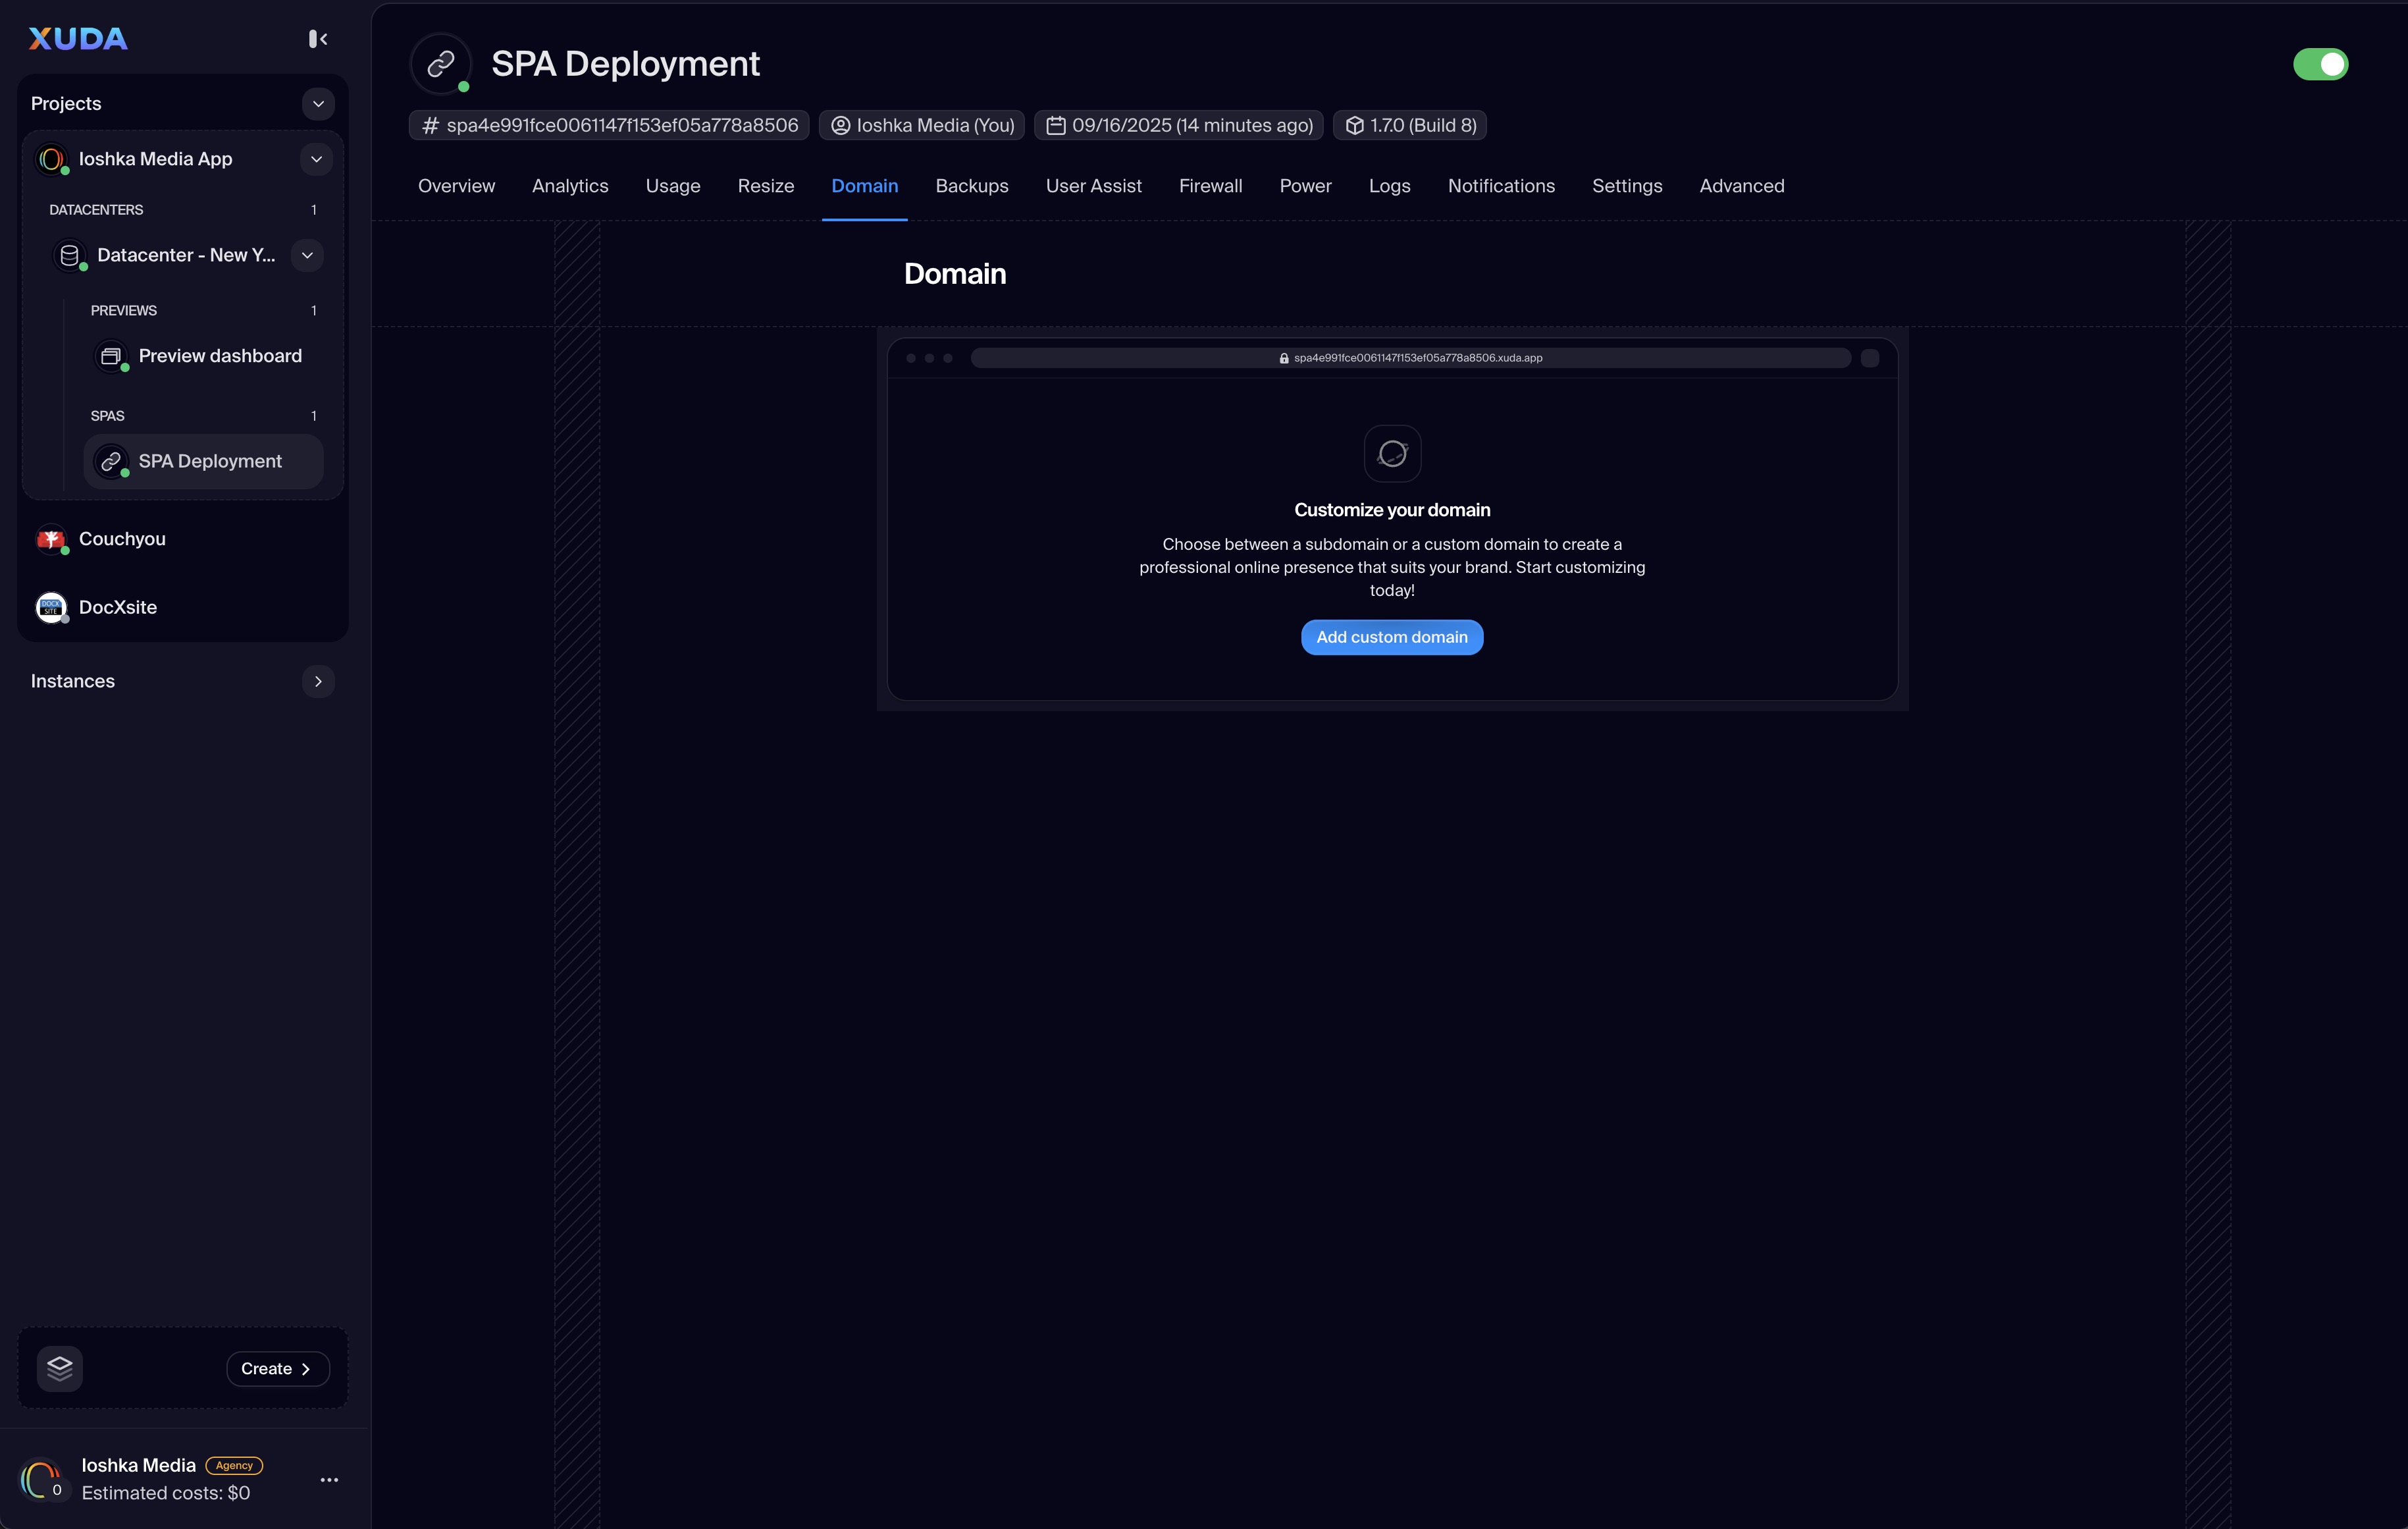The width and height of the screenshot is (2408, 1529).
Task: Collapse the Projects section chevron
Action: coord(318,104)
